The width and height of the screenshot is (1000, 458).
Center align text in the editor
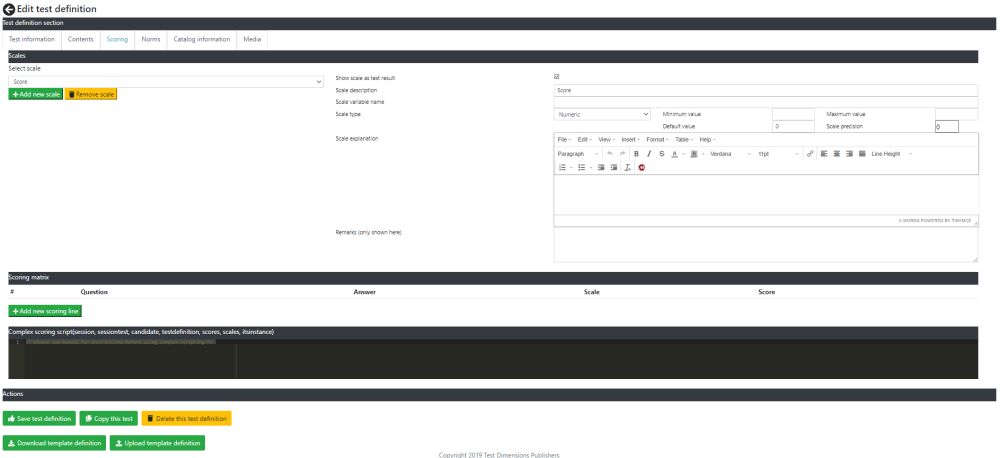tap(837, 154)
